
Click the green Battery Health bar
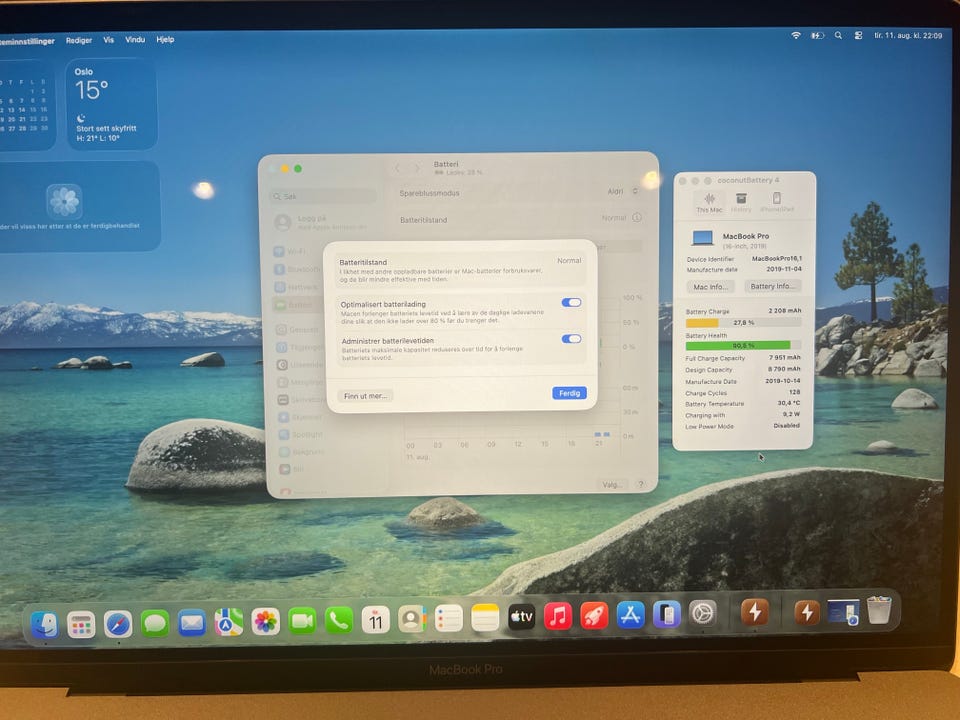[743, 346]
